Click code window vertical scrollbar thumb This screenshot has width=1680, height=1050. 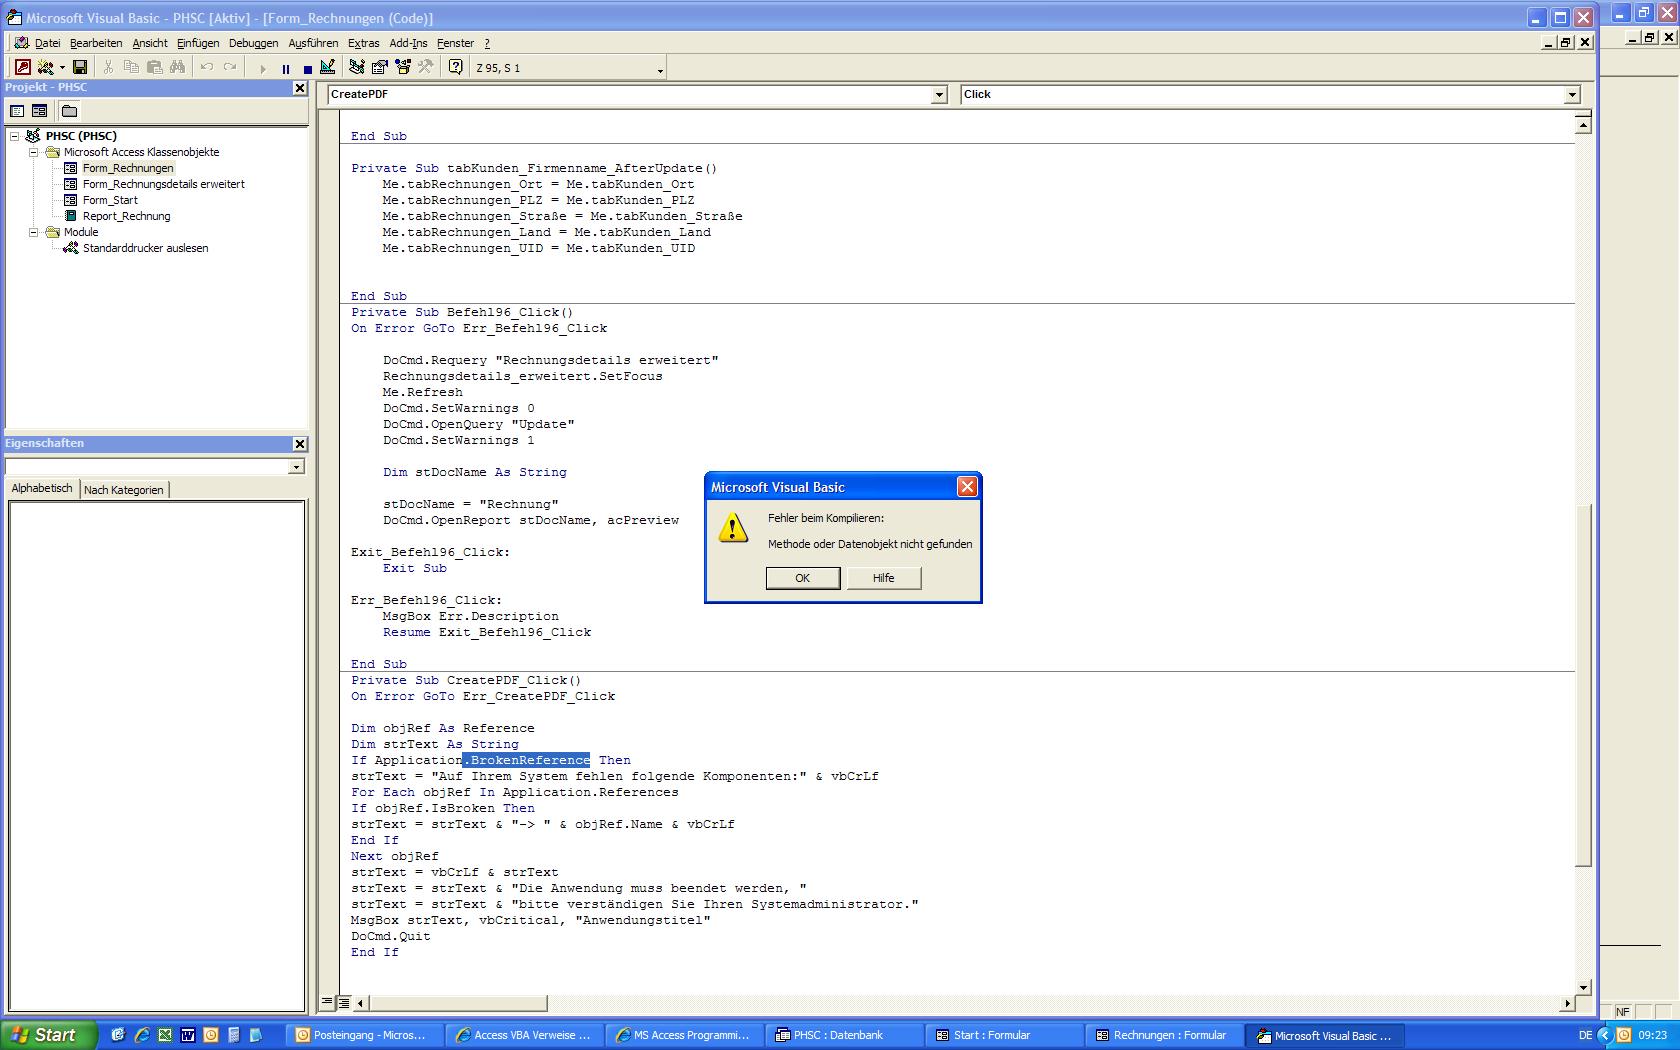click(1582, 686)
